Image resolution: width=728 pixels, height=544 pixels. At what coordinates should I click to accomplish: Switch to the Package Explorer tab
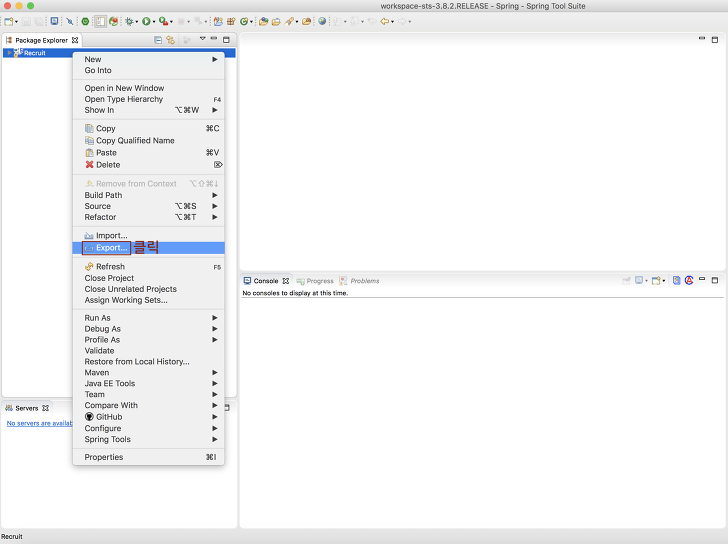pos(41,40)
